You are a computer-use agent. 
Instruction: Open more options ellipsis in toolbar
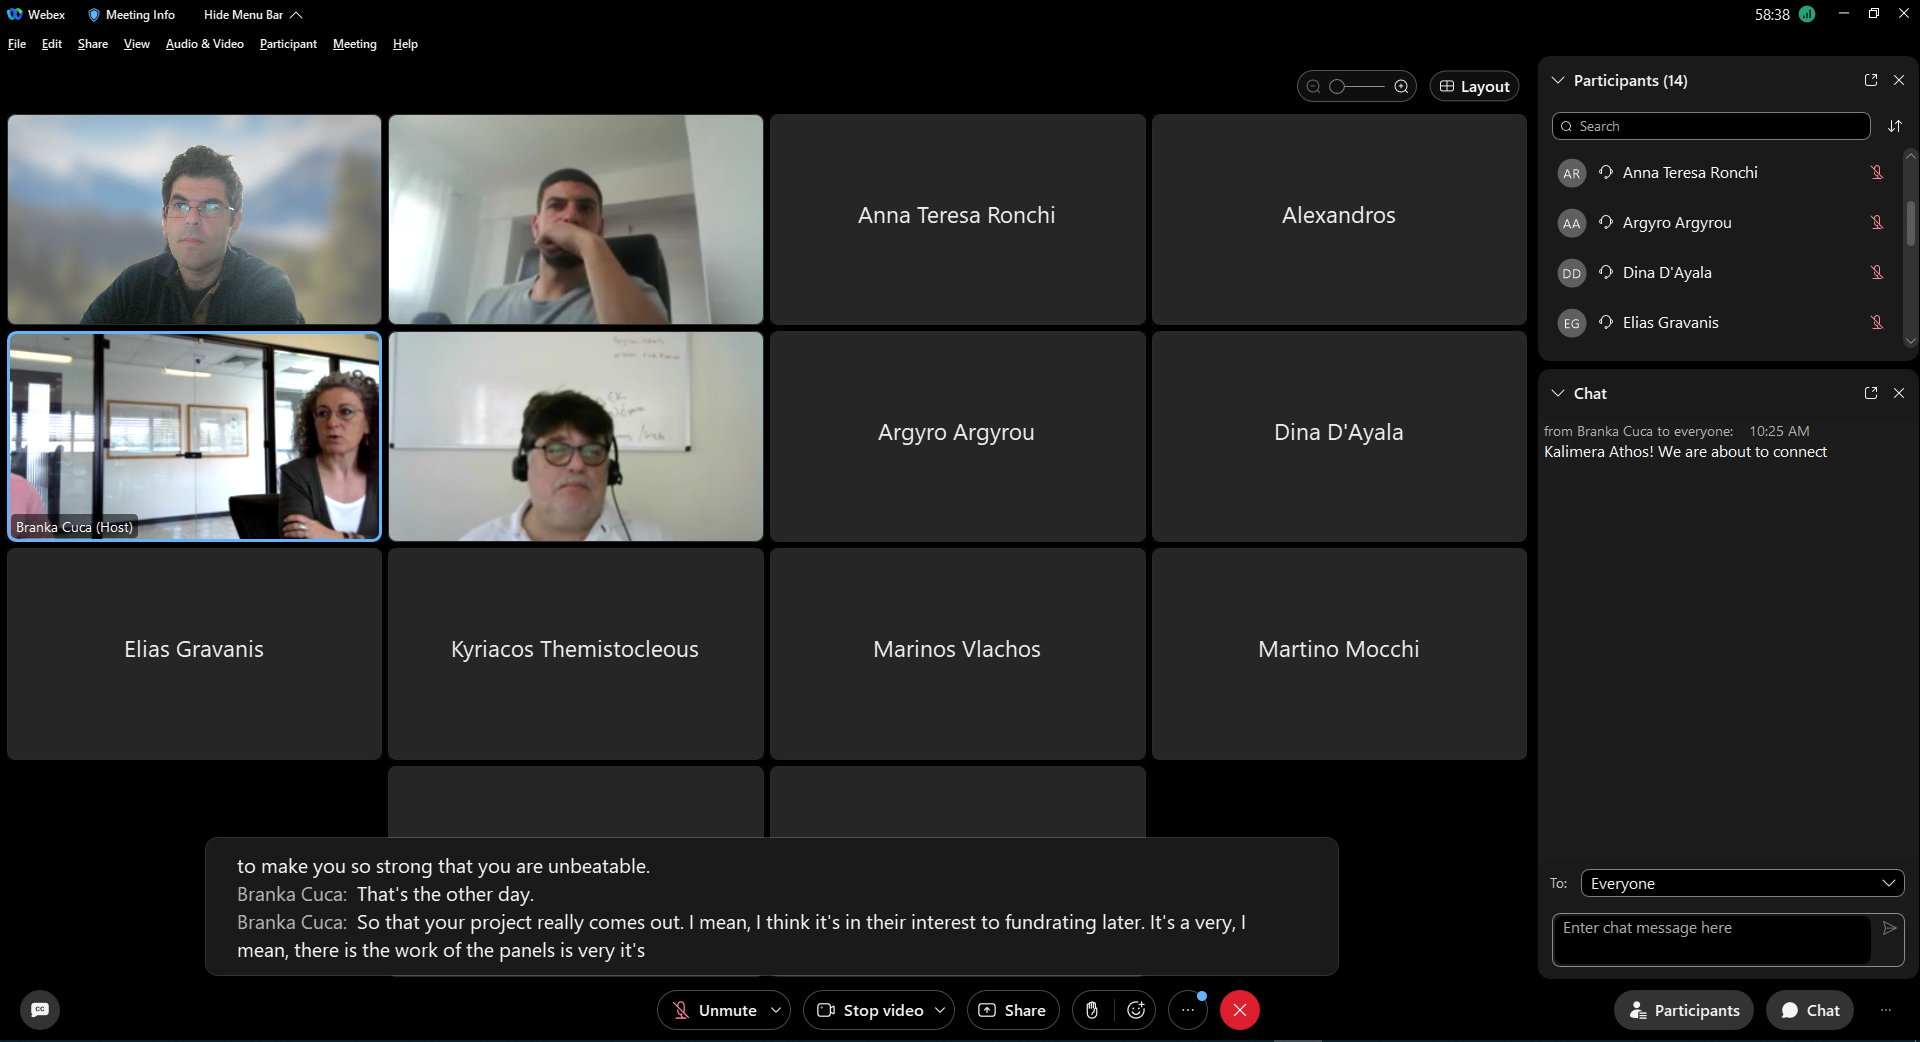[x=1187, y=1010]
